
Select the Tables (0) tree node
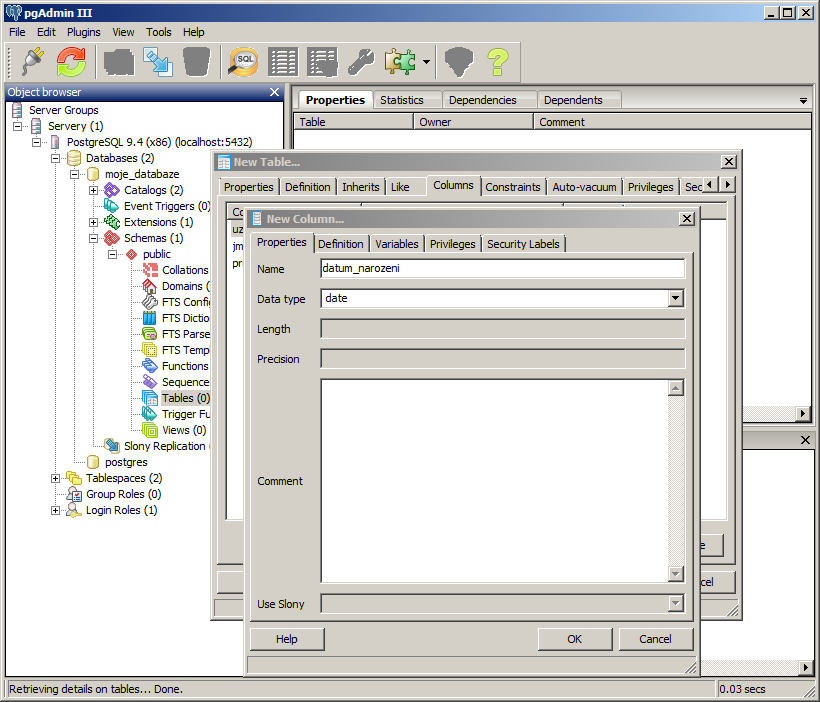point(185,398)
